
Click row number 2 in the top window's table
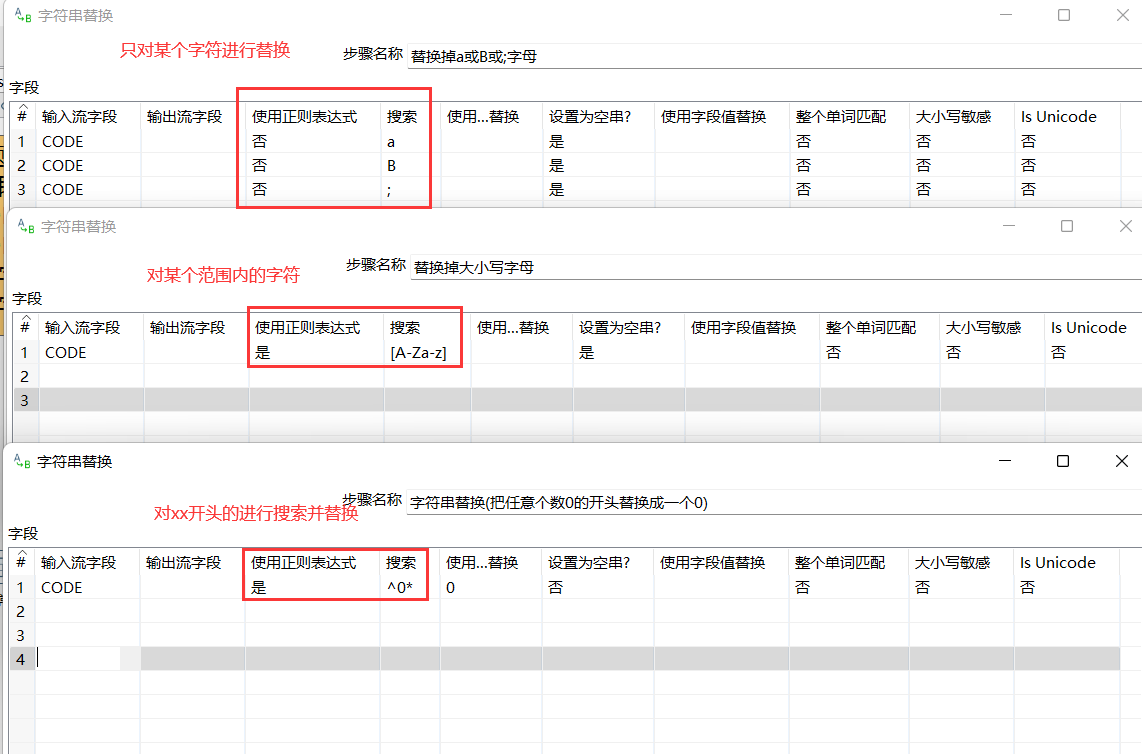(x=22, y=165)
